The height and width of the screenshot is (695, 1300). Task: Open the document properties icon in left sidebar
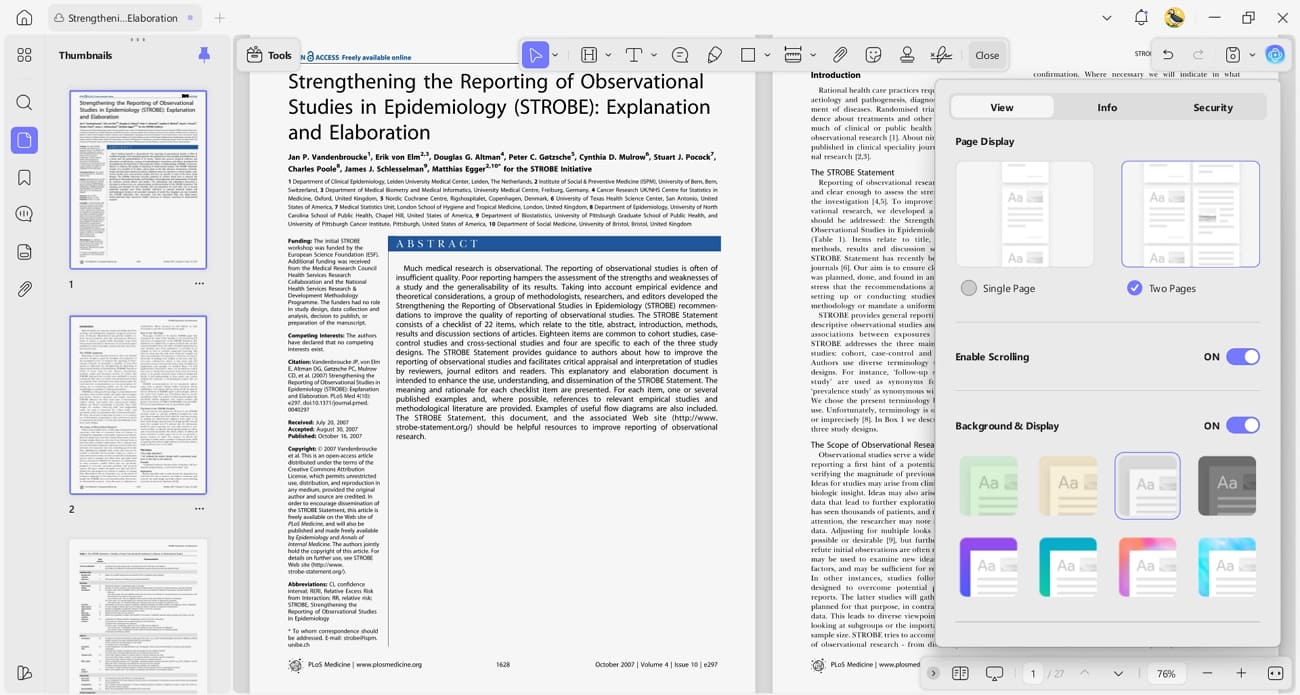point(24,251)
